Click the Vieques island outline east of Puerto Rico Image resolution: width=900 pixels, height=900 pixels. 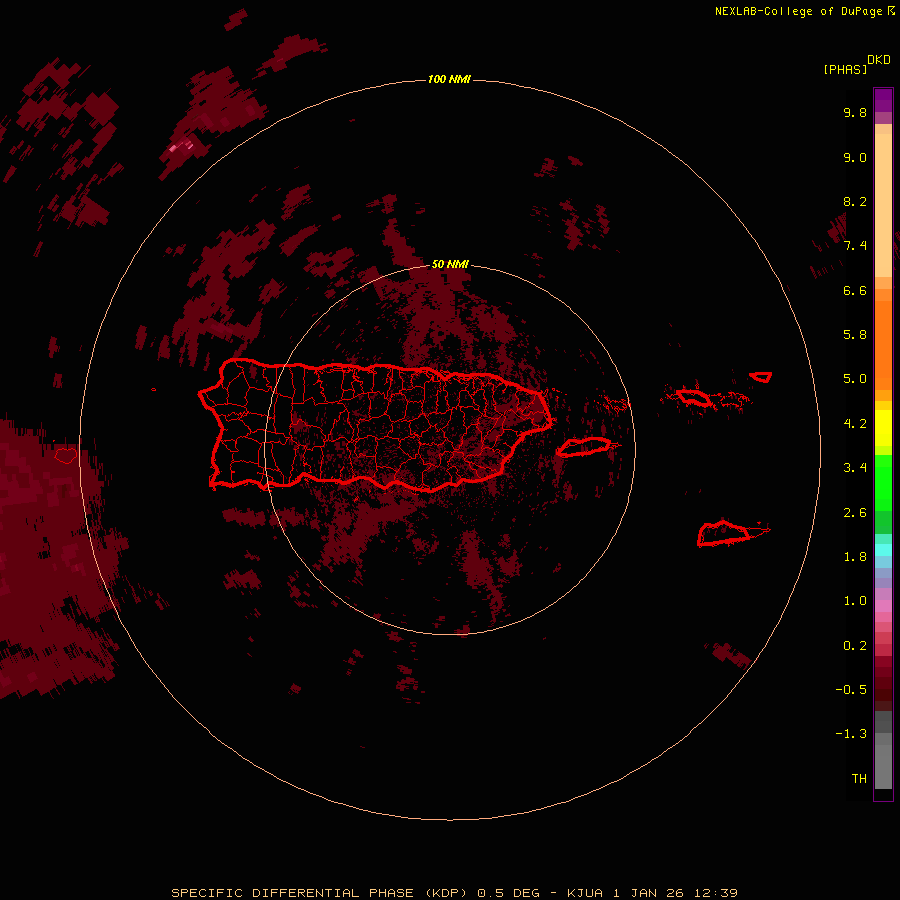[584, 447]
